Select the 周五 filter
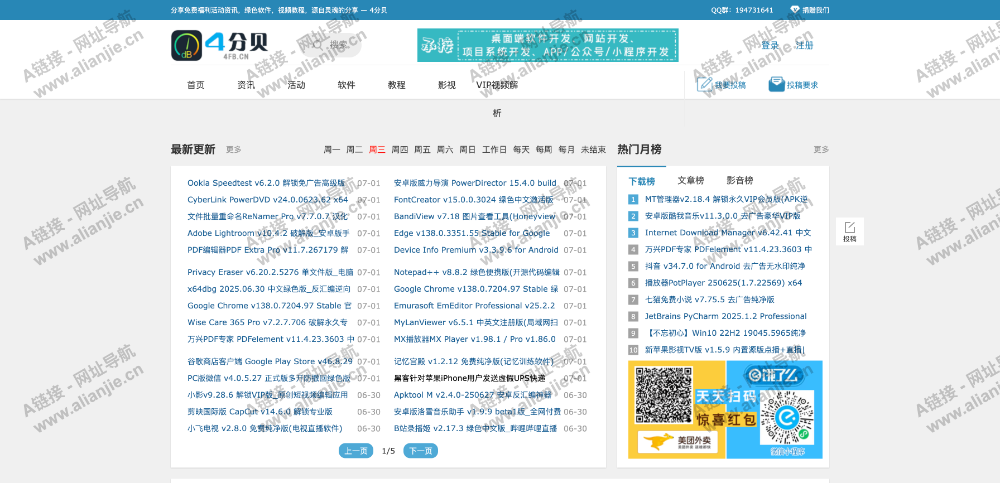The width and height of the screenshot is (1000, 483). tap(422, 149)
